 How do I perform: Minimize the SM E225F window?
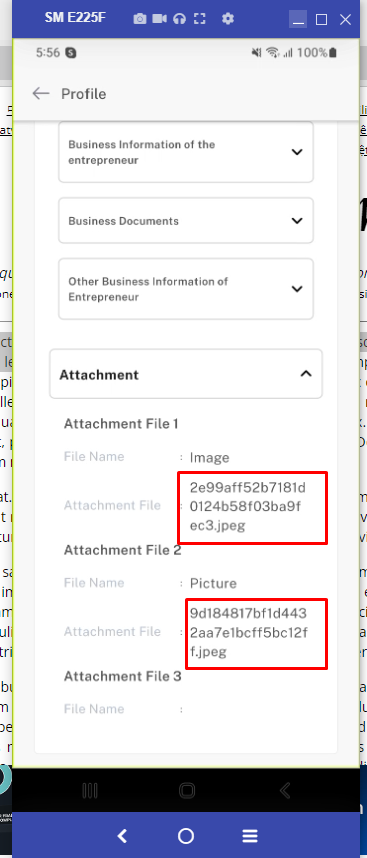coord(298,20)
